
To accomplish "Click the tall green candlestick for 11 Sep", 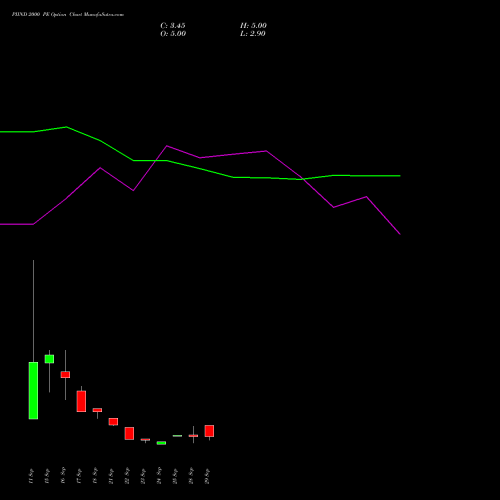I will [x=33, y=390].
